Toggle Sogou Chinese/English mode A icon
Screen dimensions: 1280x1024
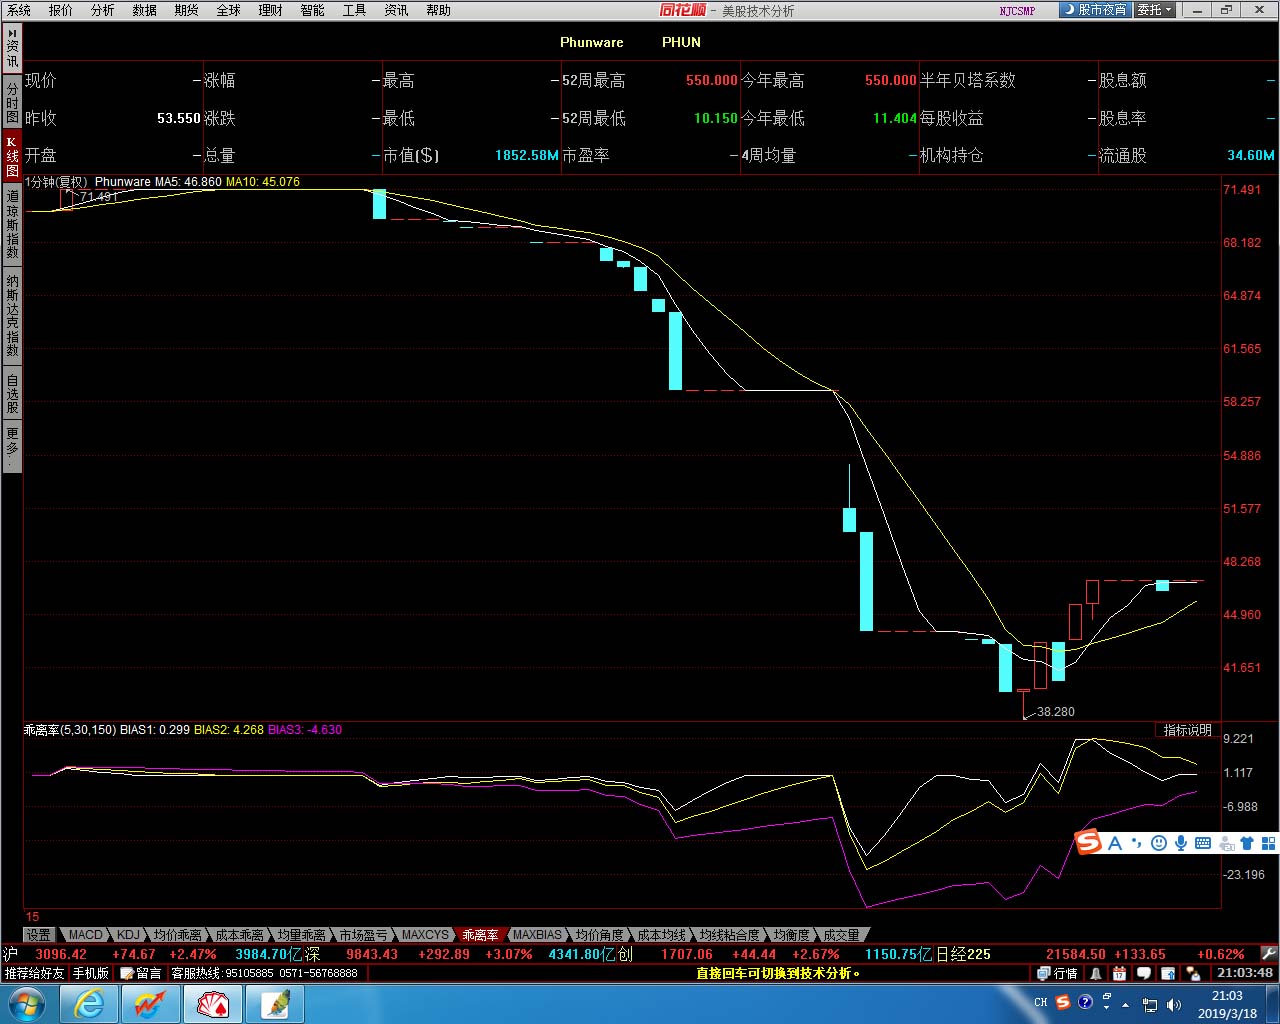click(x=1115, y=843)
